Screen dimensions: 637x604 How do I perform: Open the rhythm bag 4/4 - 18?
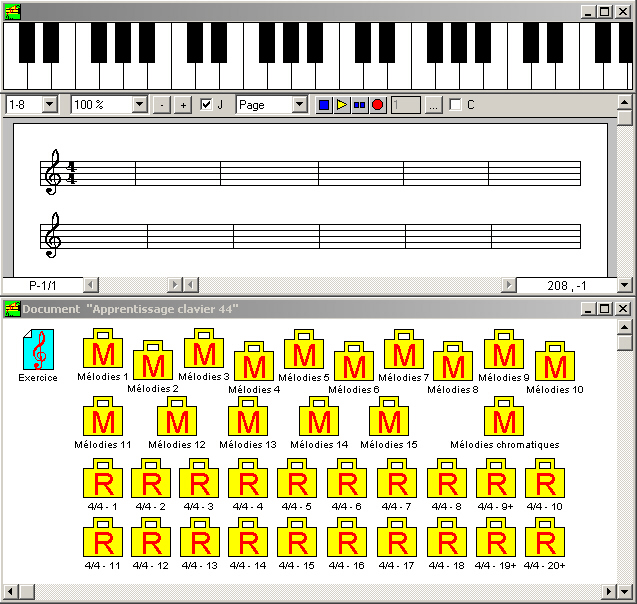pos(447,537)
